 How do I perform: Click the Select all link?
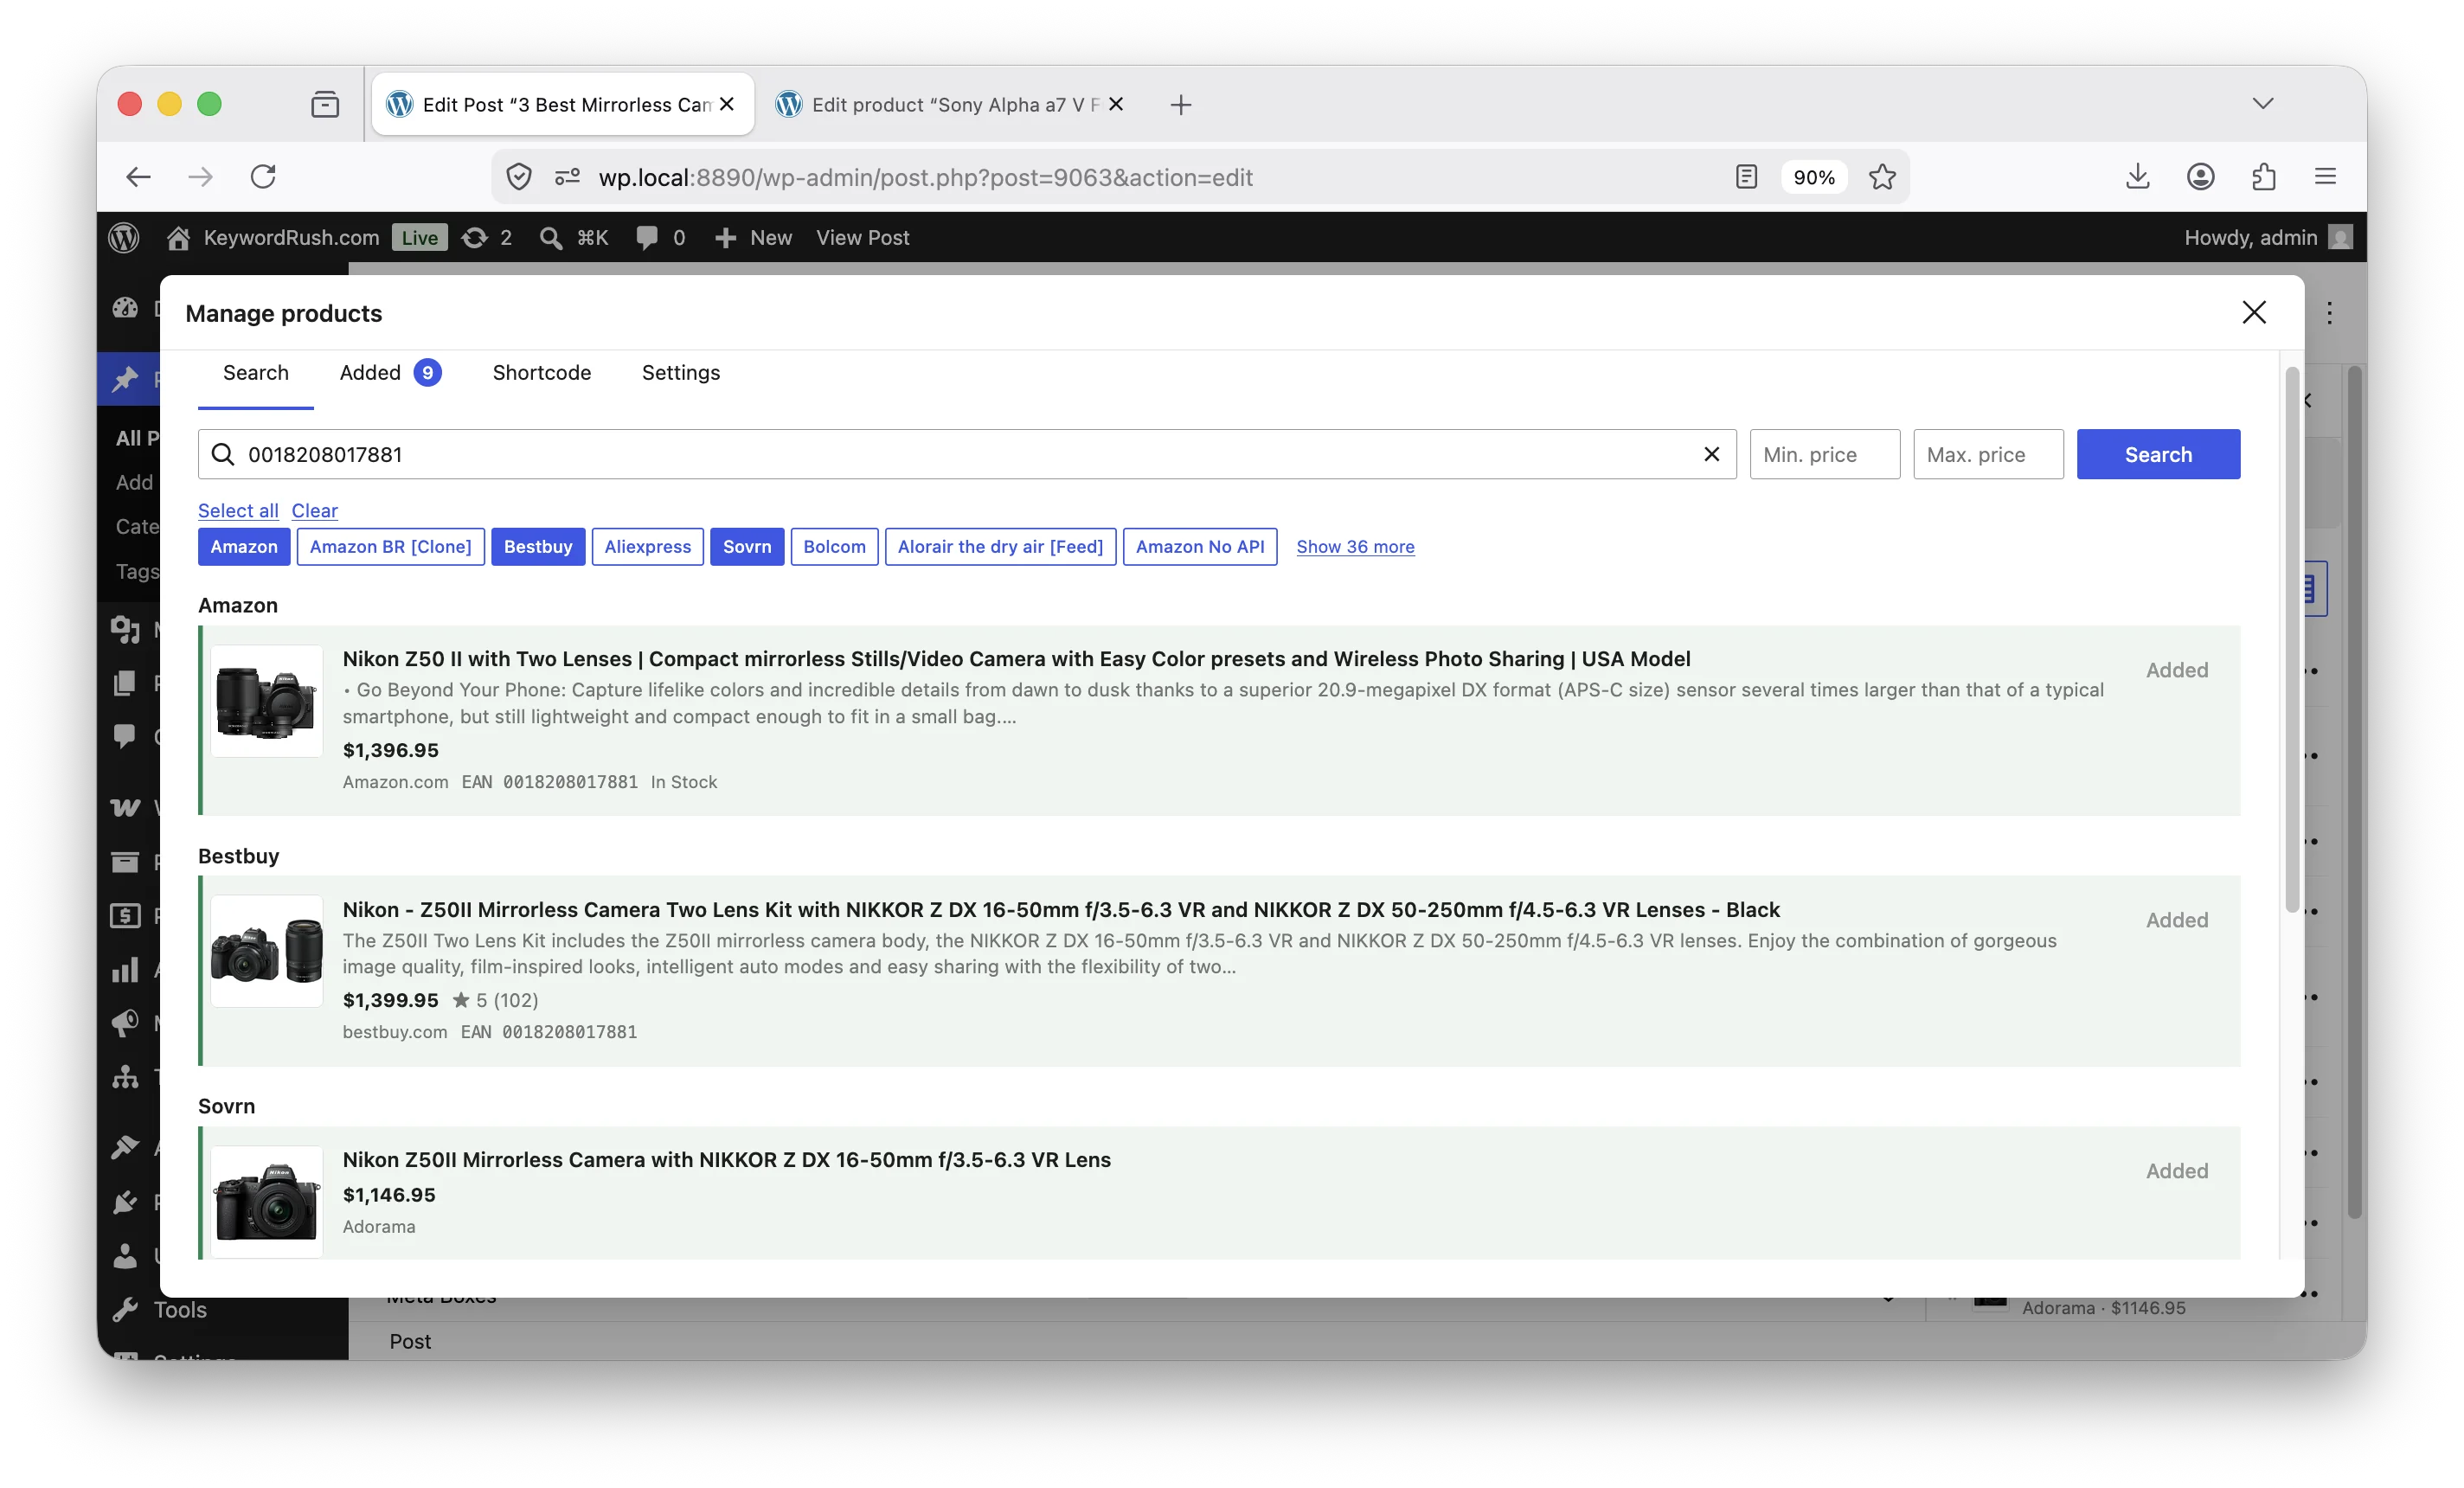click(x=238, y=510)
